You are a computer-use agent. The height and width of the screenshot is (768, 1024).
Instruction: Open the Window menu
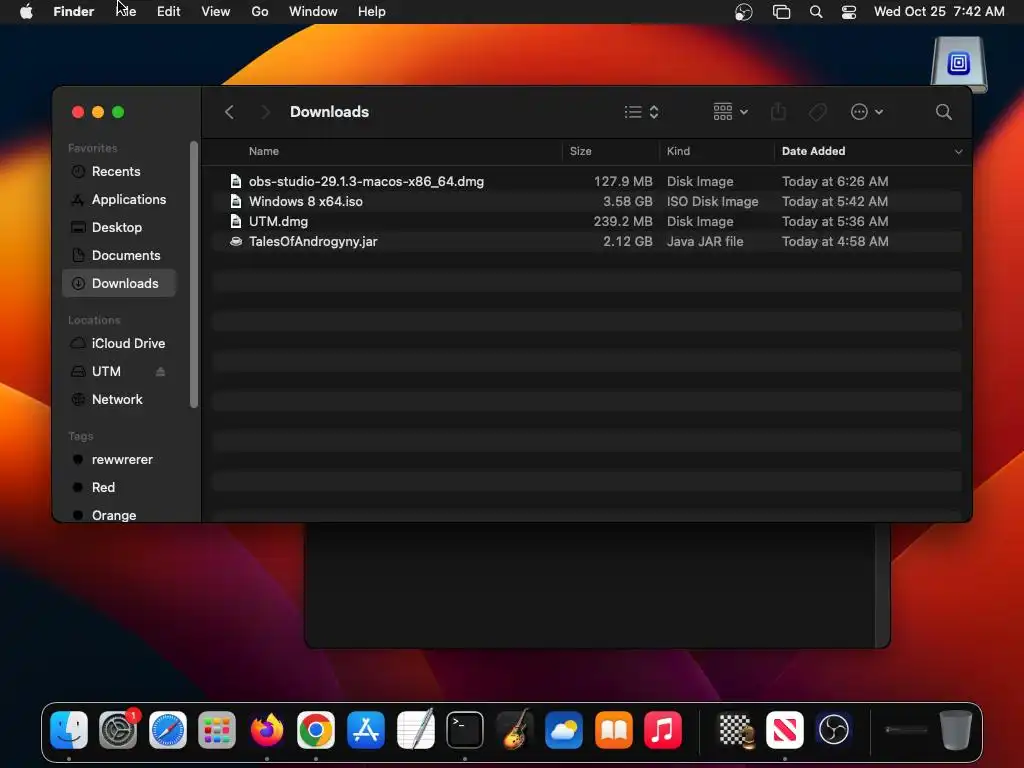pyautogui.click(x=313, y=12)
